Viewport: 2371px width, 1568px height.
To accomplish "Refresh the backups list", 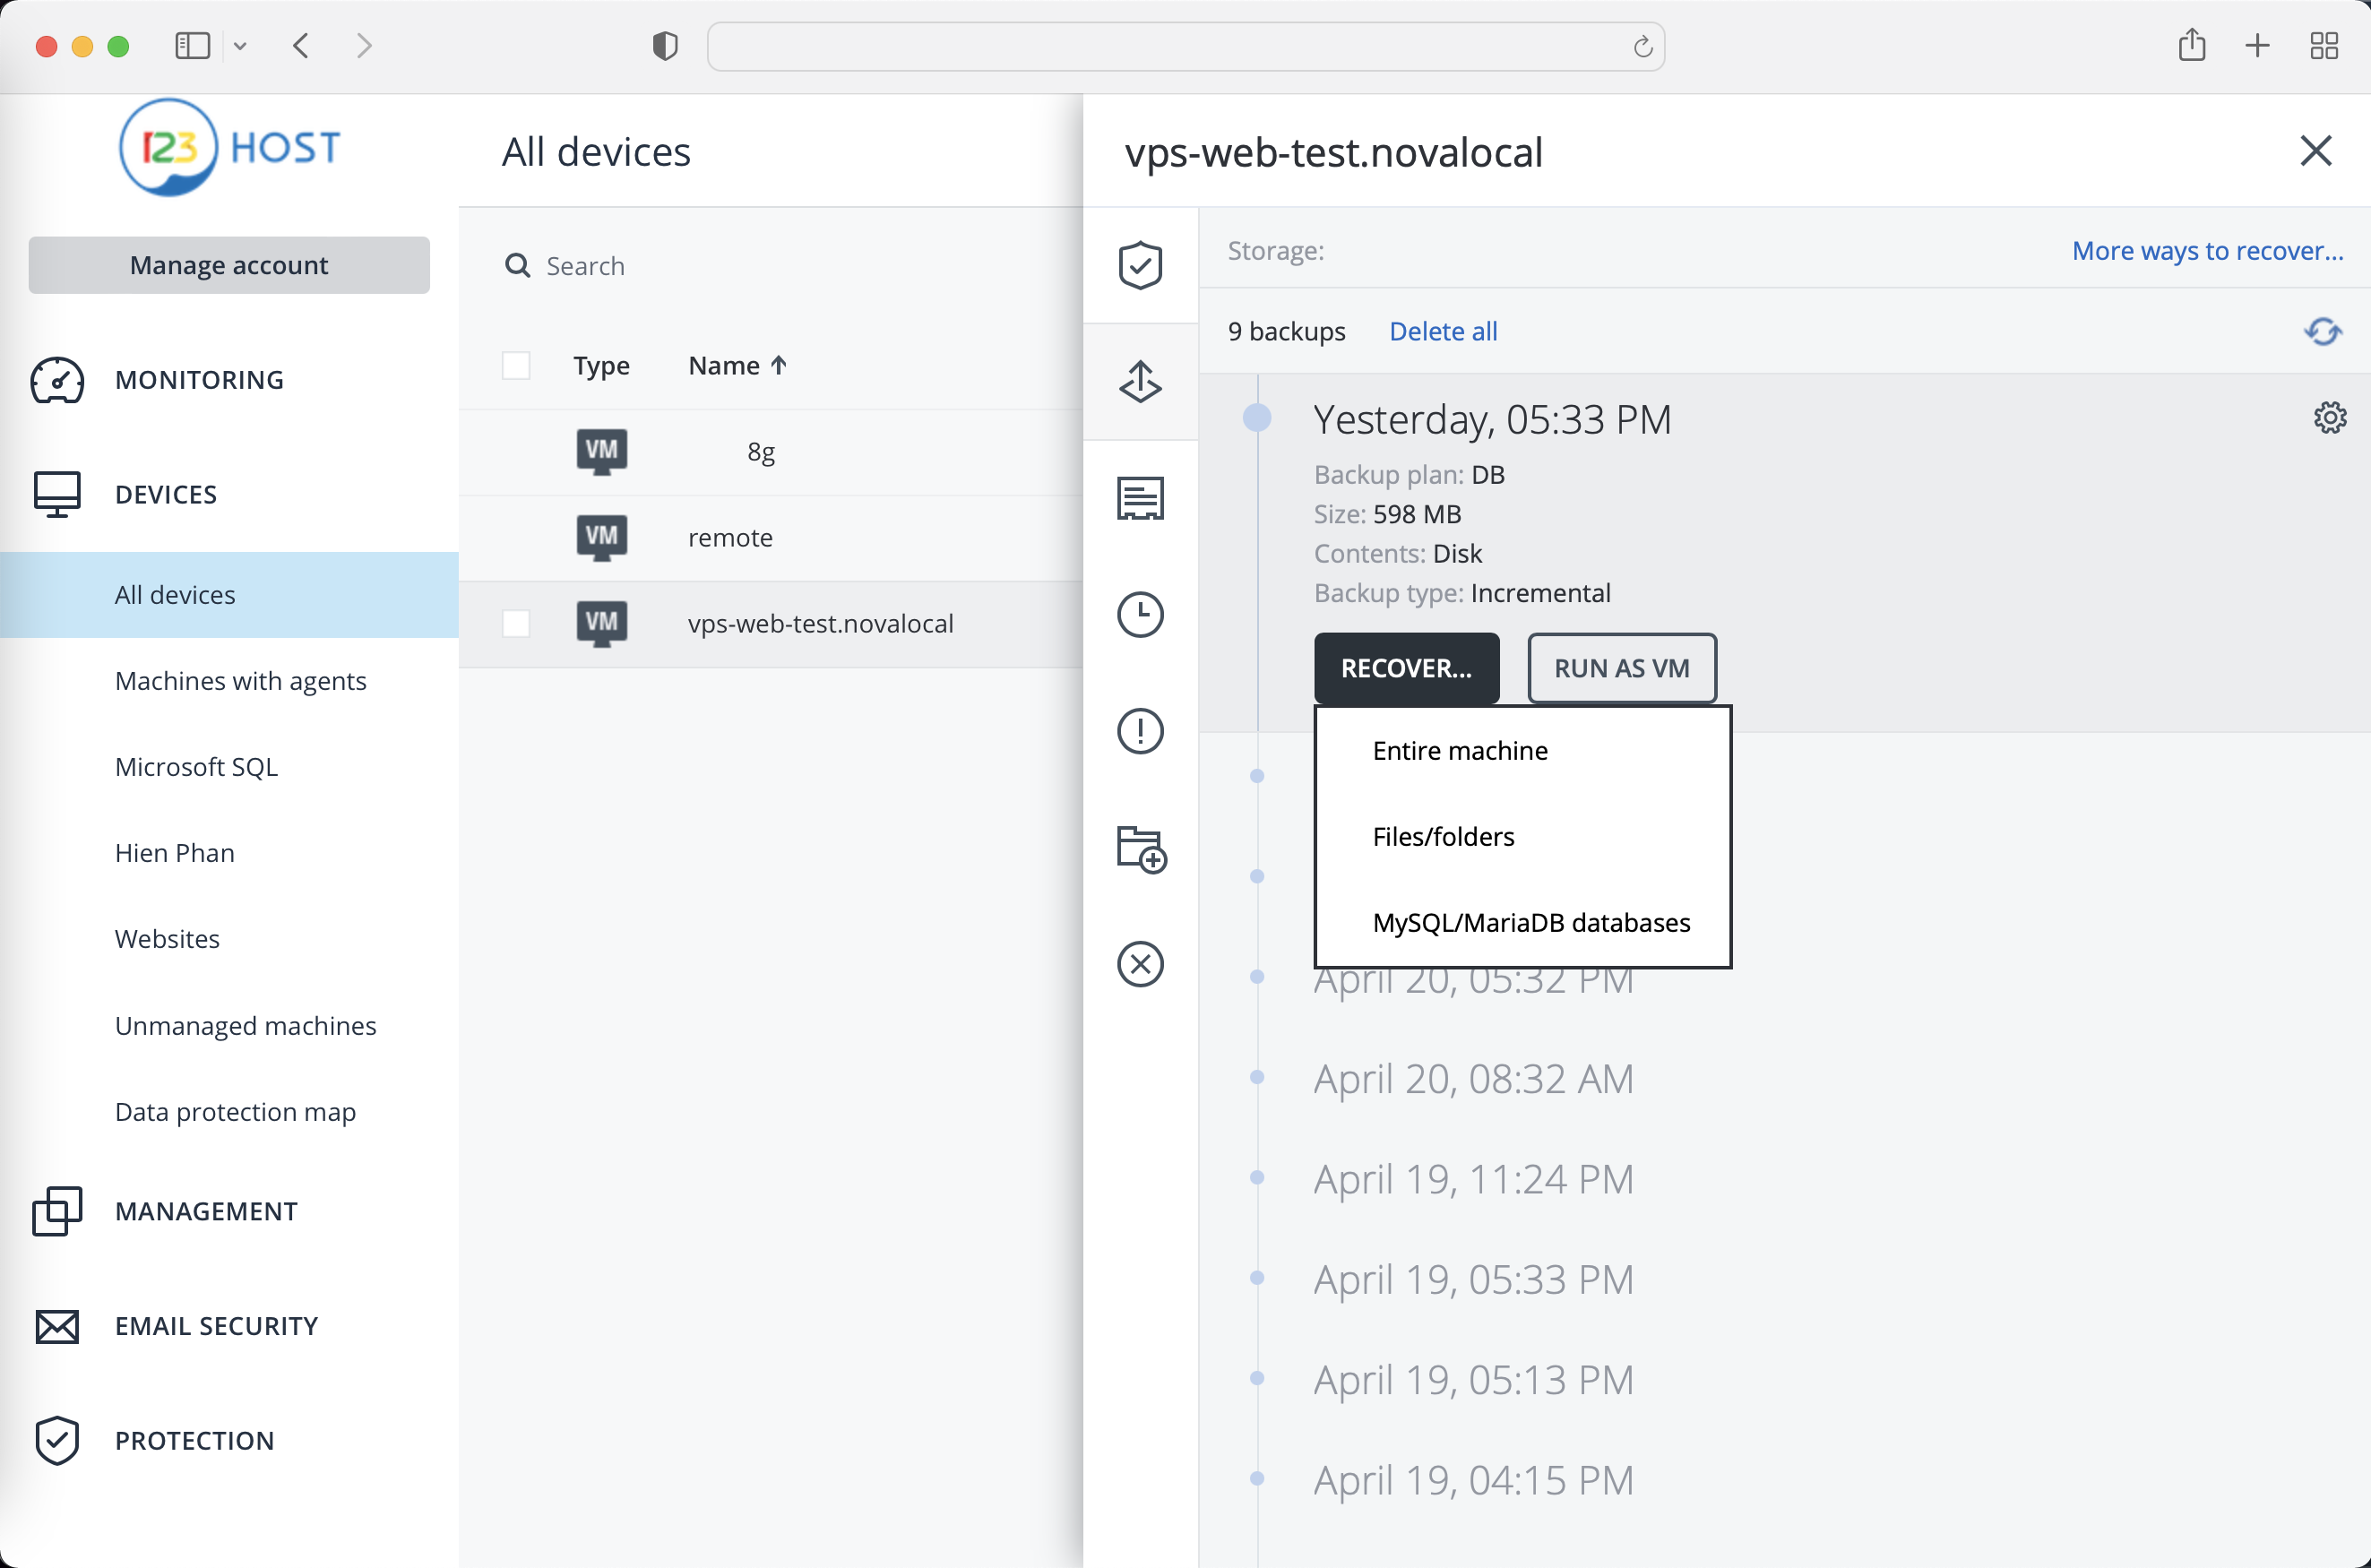I will point(2322,331).
